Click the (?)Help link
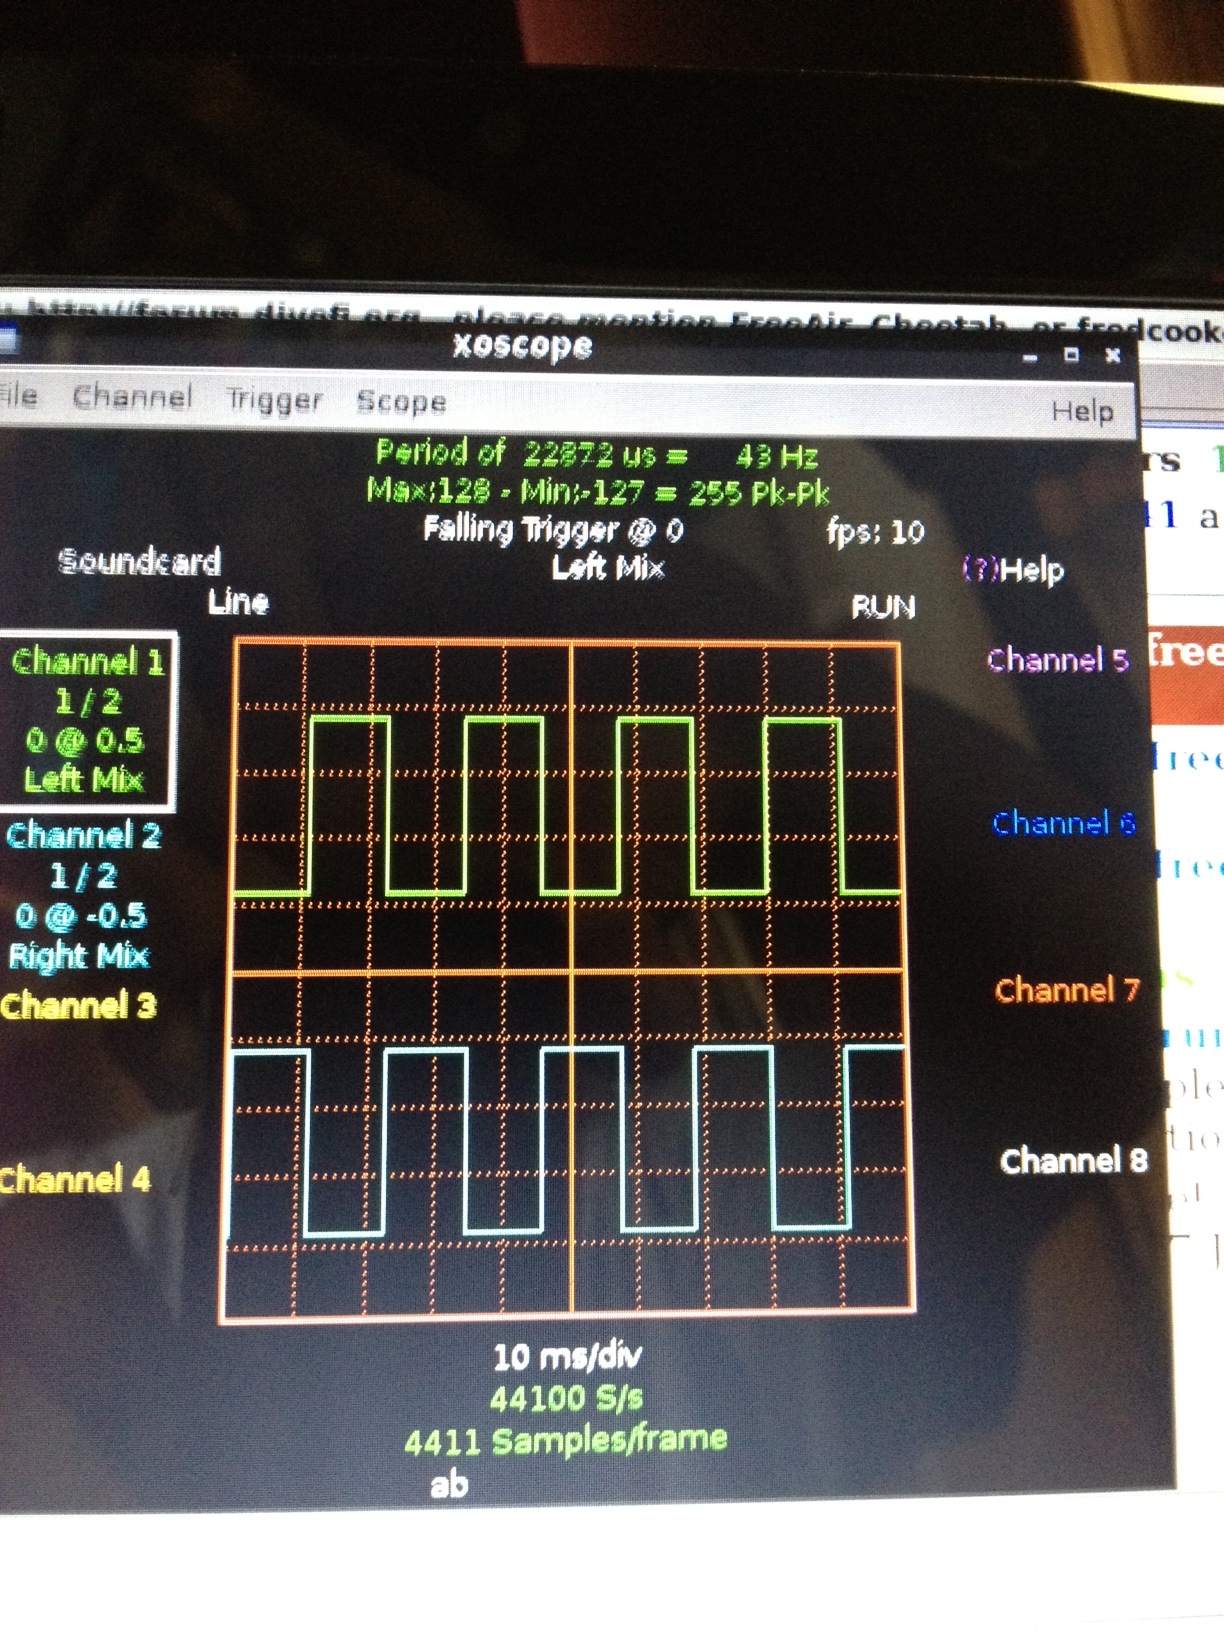1224x1632 pixels. [x=1013, y=570]
